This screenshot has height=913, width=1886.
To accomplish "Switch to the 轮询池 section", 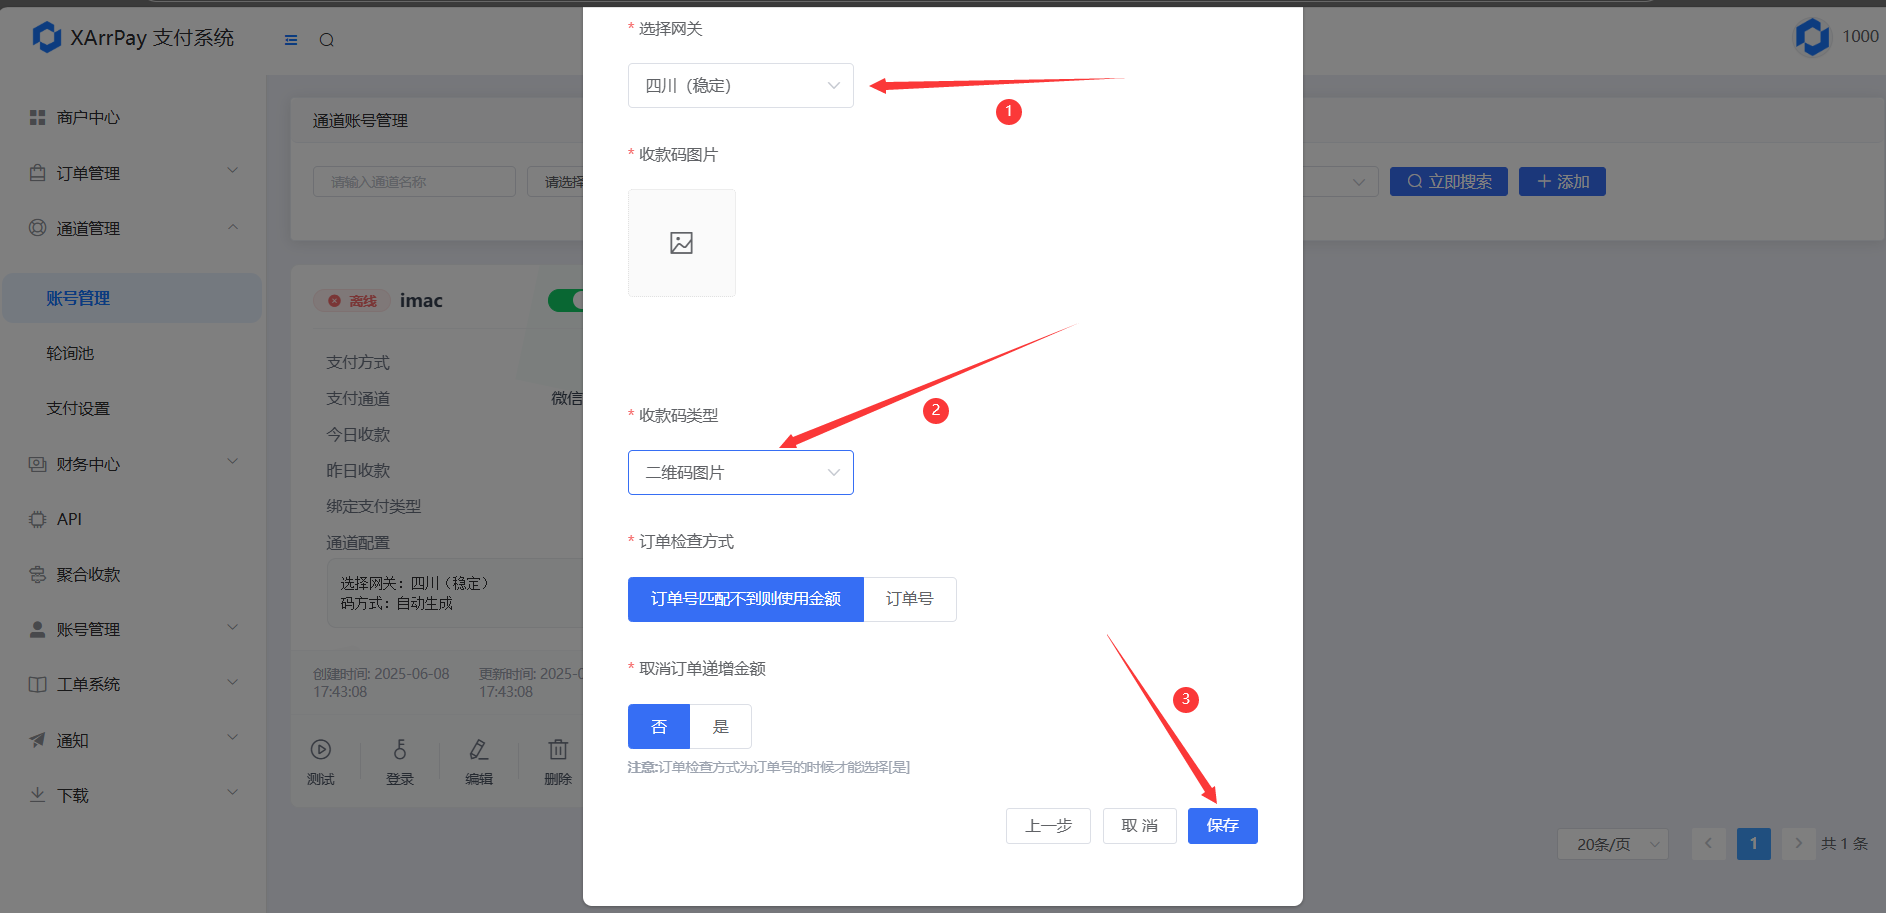I will (69, 353).
